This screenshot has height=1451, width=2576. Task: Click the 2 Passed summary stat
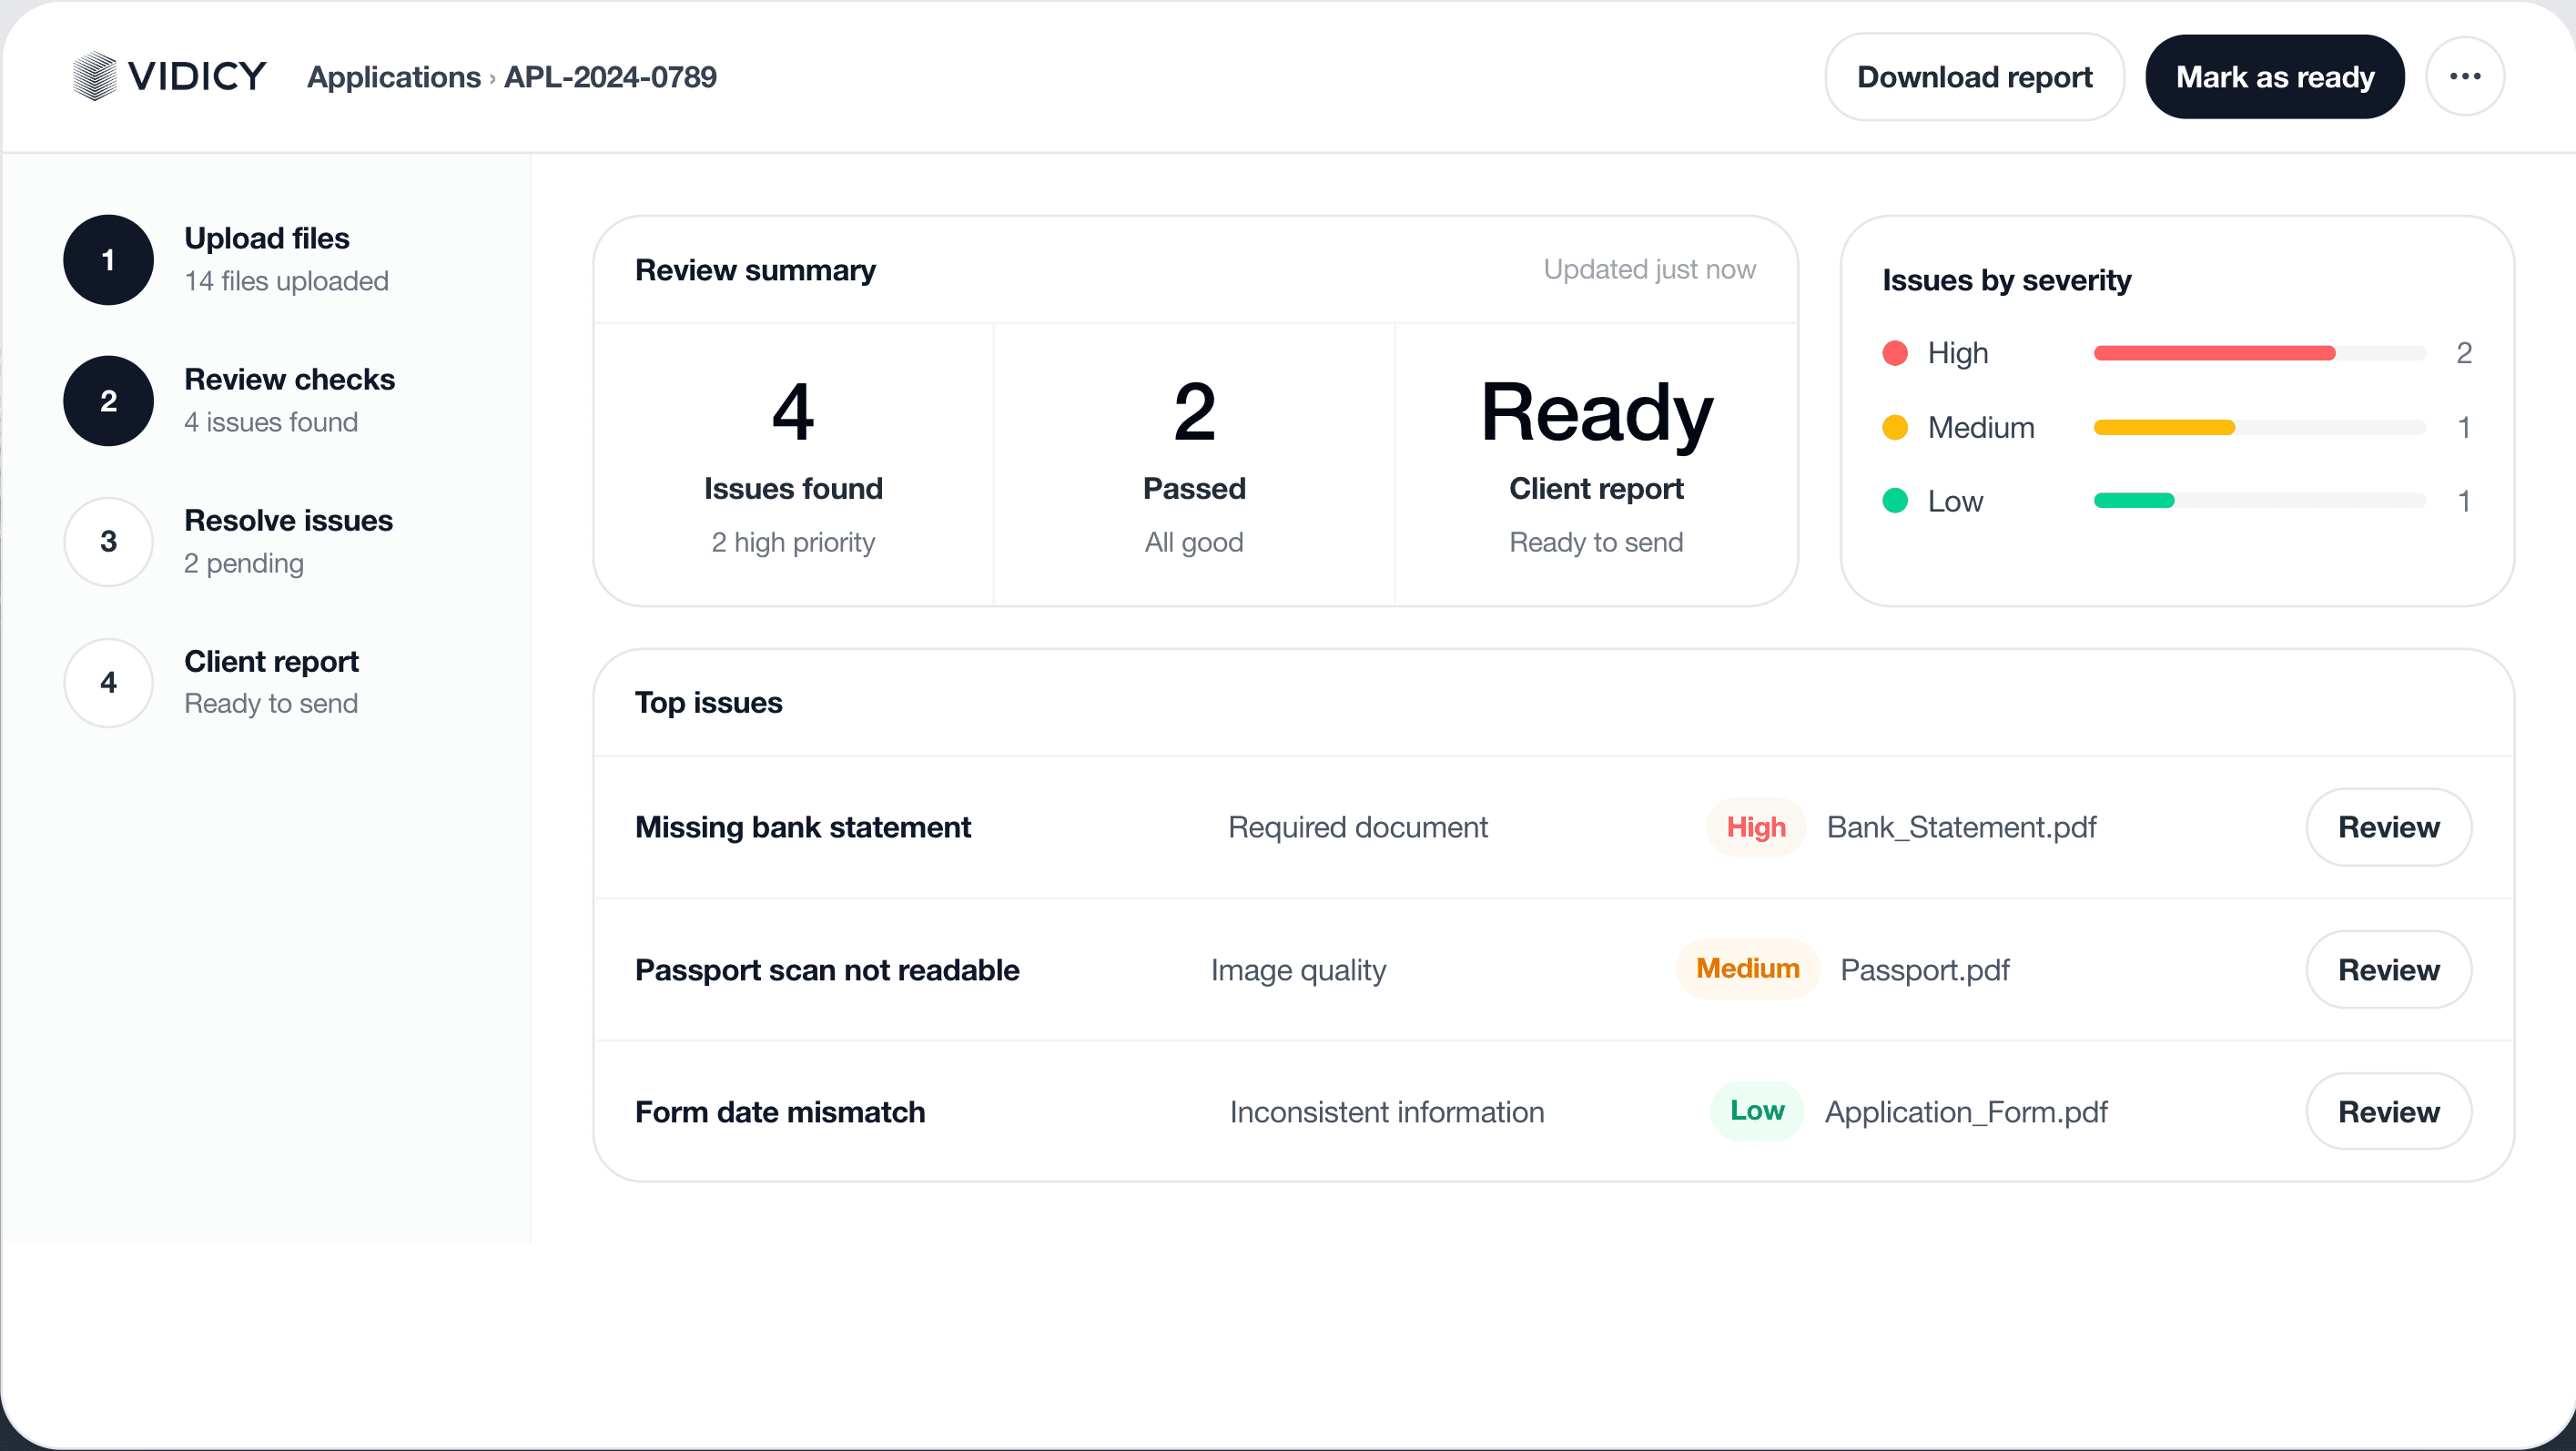pyautogui.click(x=1194, y=465)
